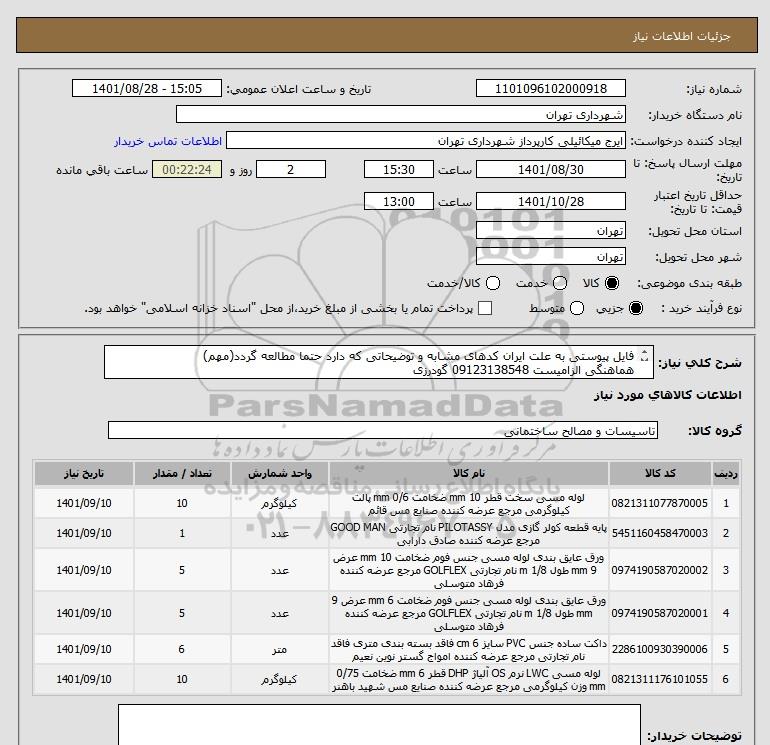This screenshot has height=745, width=770.
Task: Select the کالا/خدمت radio button
Action: click(x=493, y=283)
